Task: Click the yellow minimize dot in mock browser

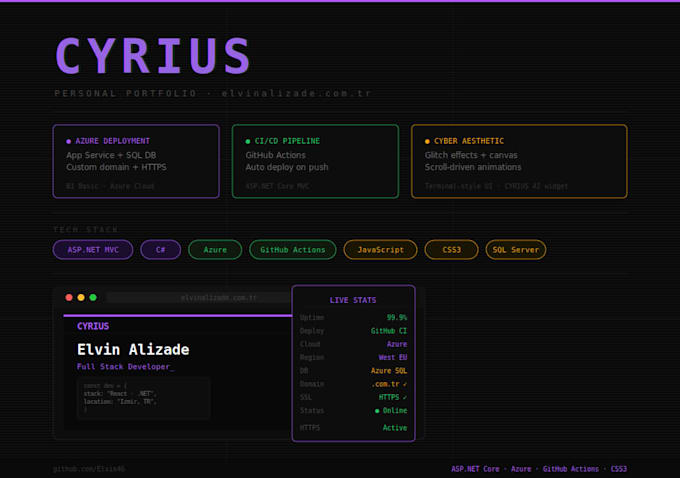Action: [81, 297]
